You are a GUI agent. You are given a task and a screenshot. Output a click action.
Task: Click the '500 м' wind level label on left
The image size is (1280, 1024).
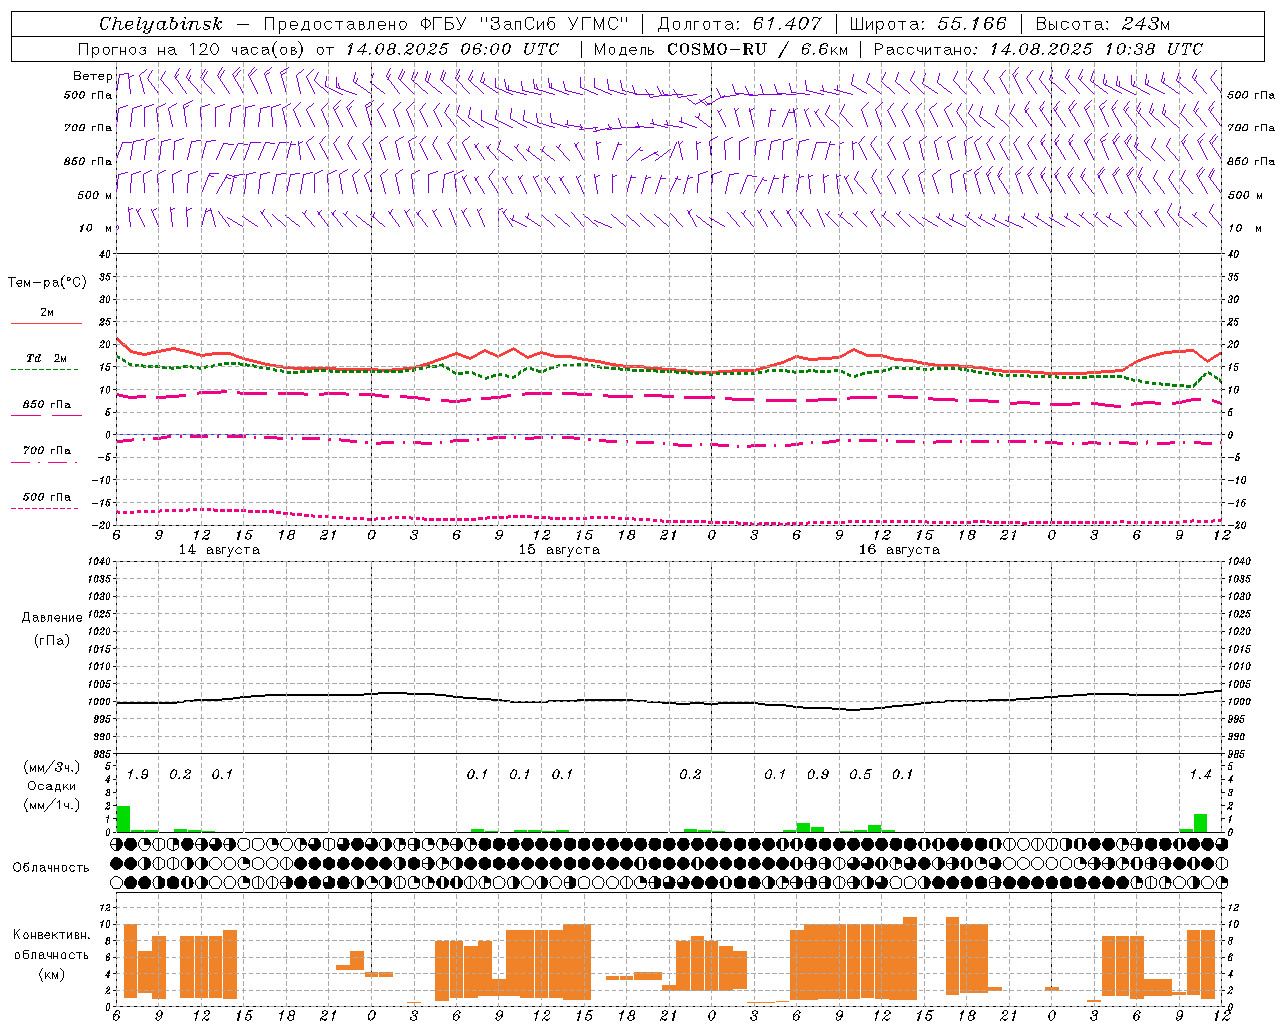pos(96,195)
